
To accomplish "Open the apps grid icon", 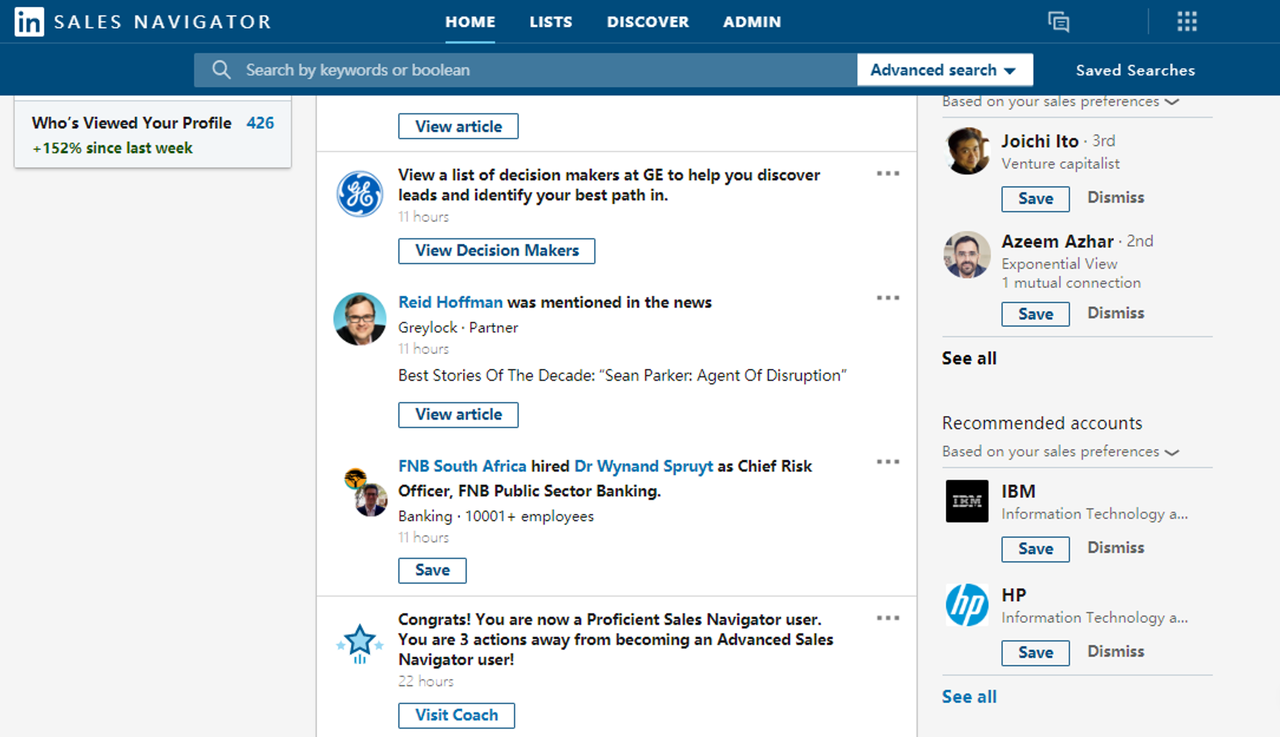I will point(1187,22).
